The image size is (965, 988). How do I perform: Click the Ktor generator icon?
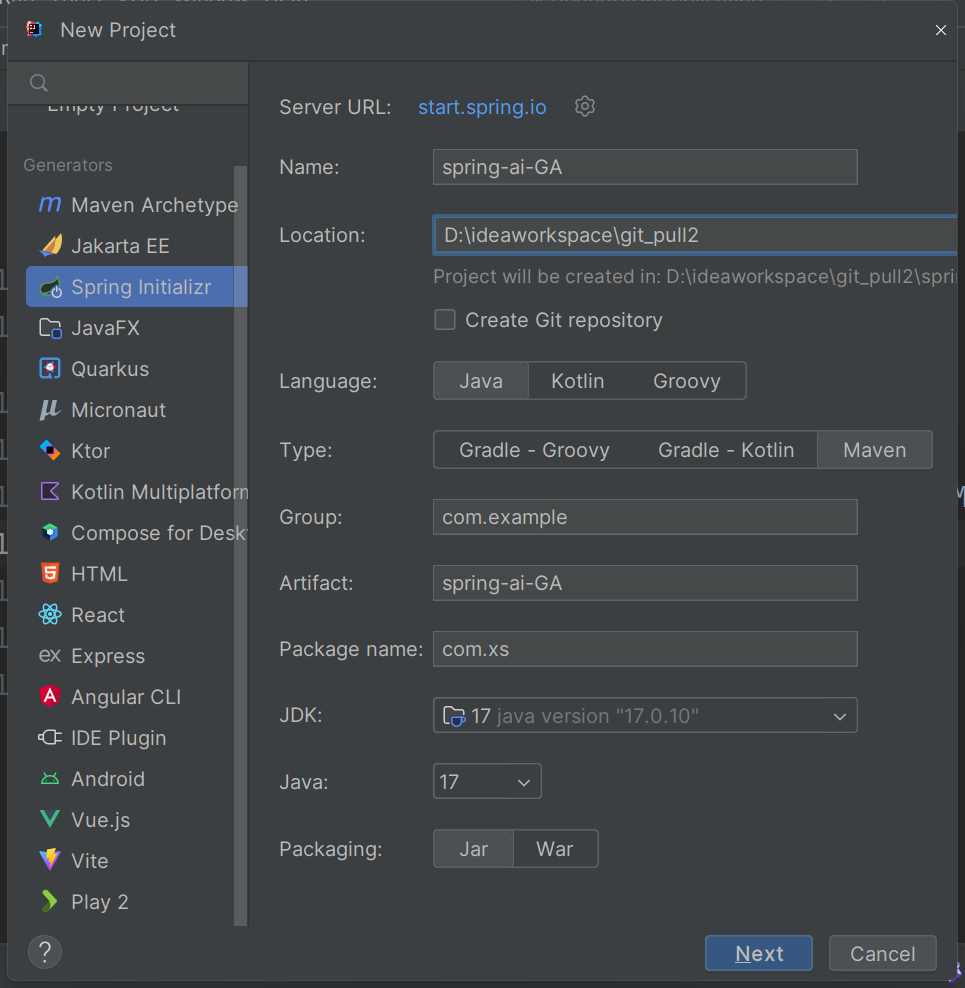coord(50,451)
